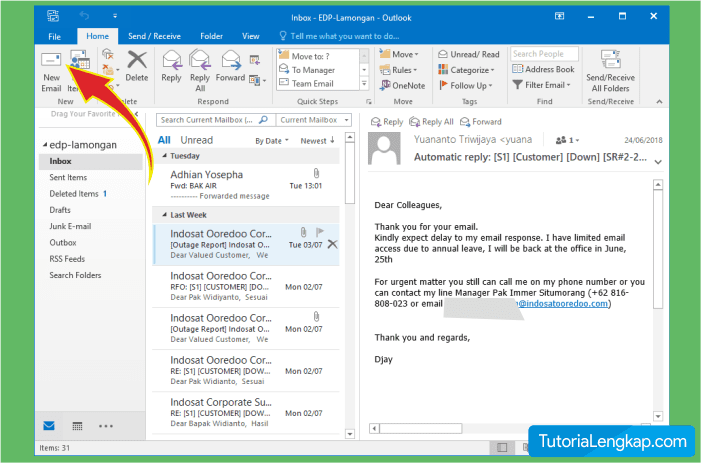701x463 pixels.
Task: Open the Calendar view in the navigation bar
Action: 77,426
